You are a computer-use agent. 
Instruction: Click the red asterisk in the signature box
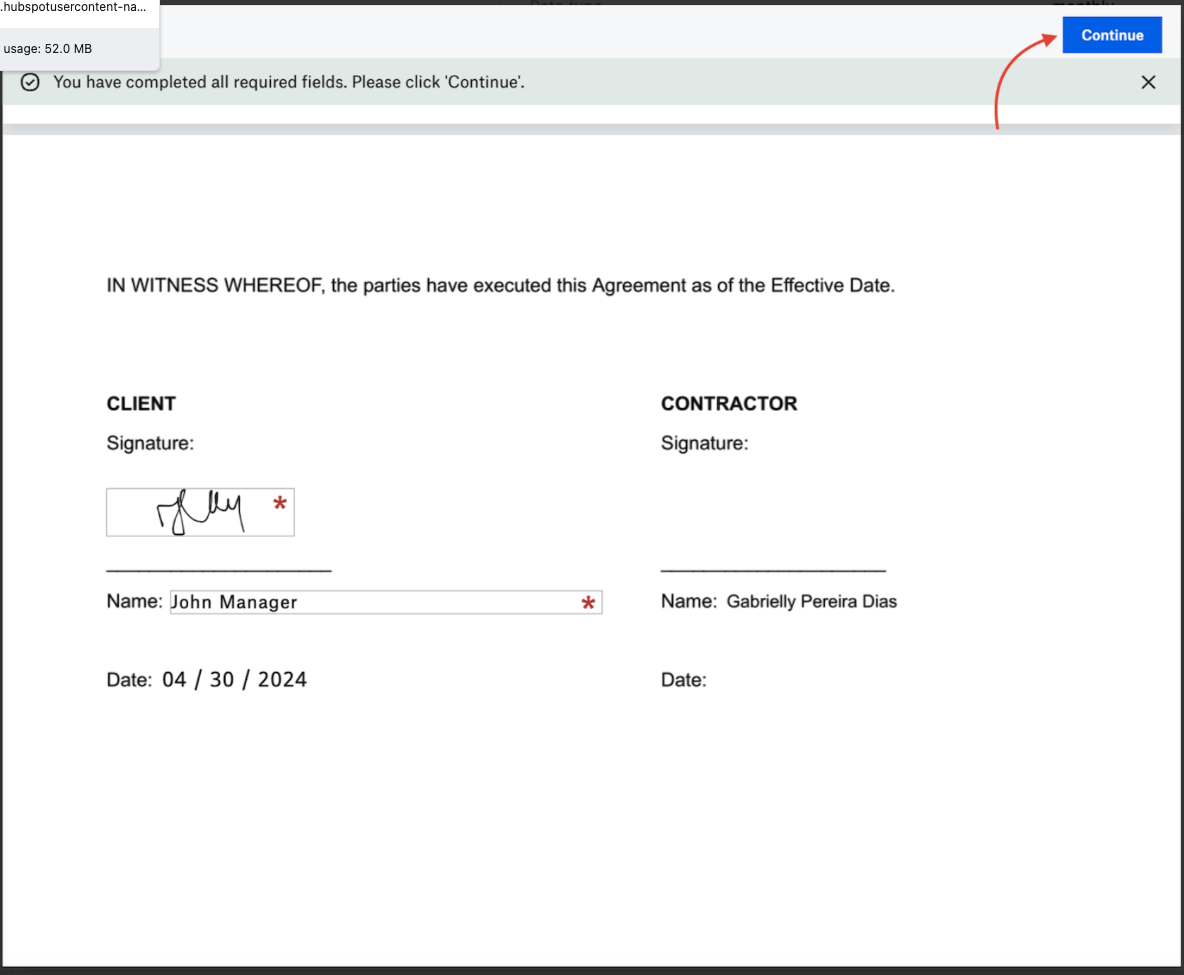(280, 503)
